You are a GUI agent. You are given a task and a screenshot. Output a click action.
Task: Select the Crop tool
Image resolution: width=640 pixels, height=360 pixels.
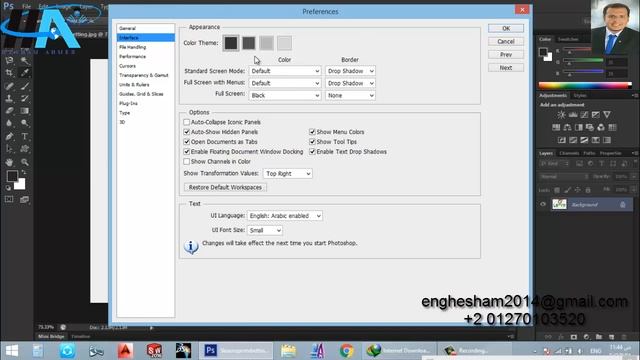9,73
